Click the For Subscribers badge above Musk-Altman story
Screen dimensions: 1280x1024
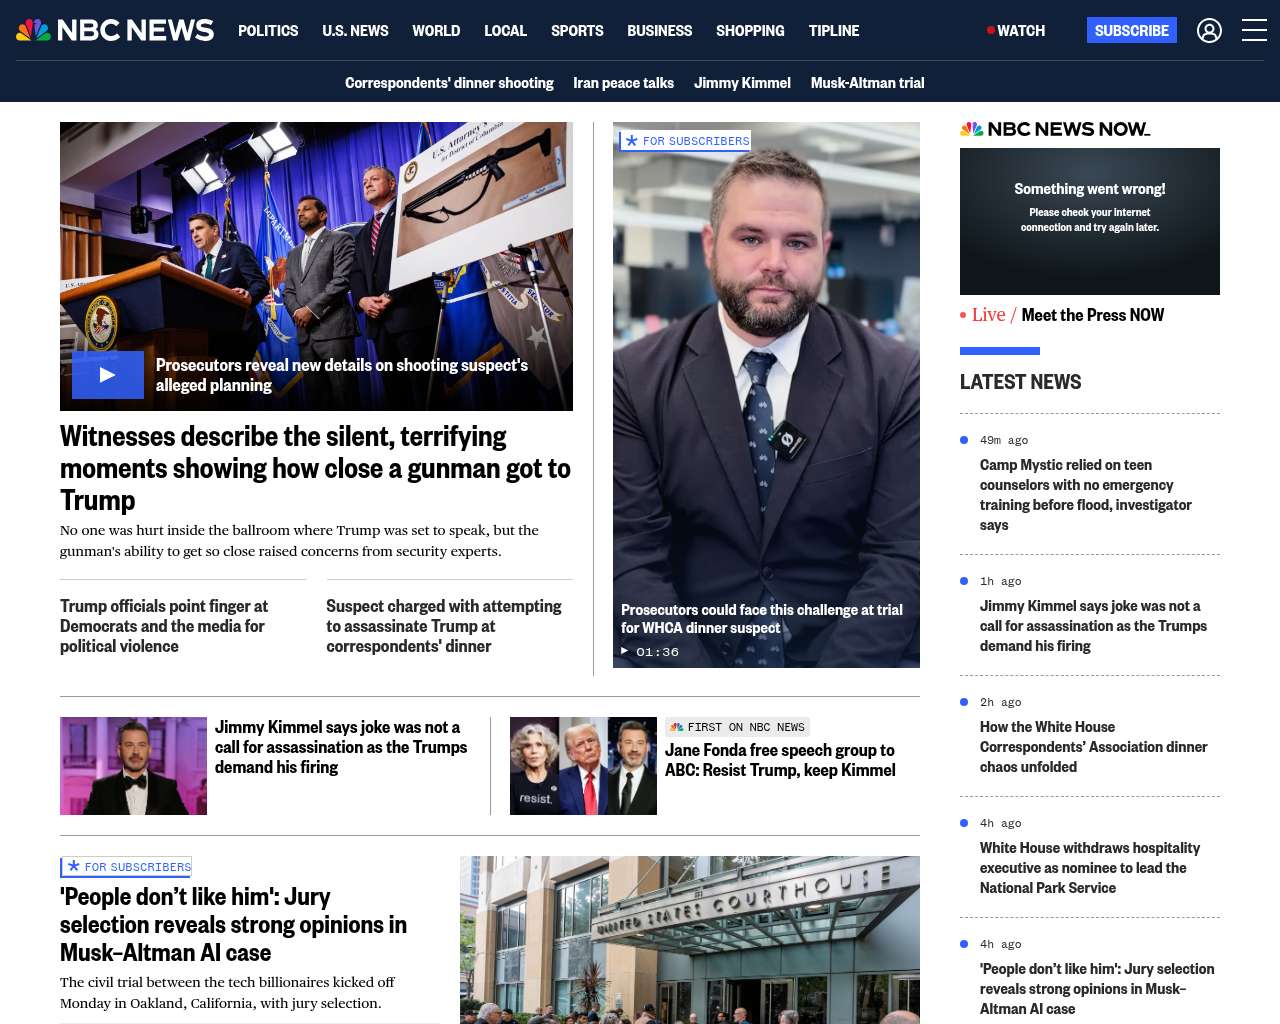(x=127, y=867)
